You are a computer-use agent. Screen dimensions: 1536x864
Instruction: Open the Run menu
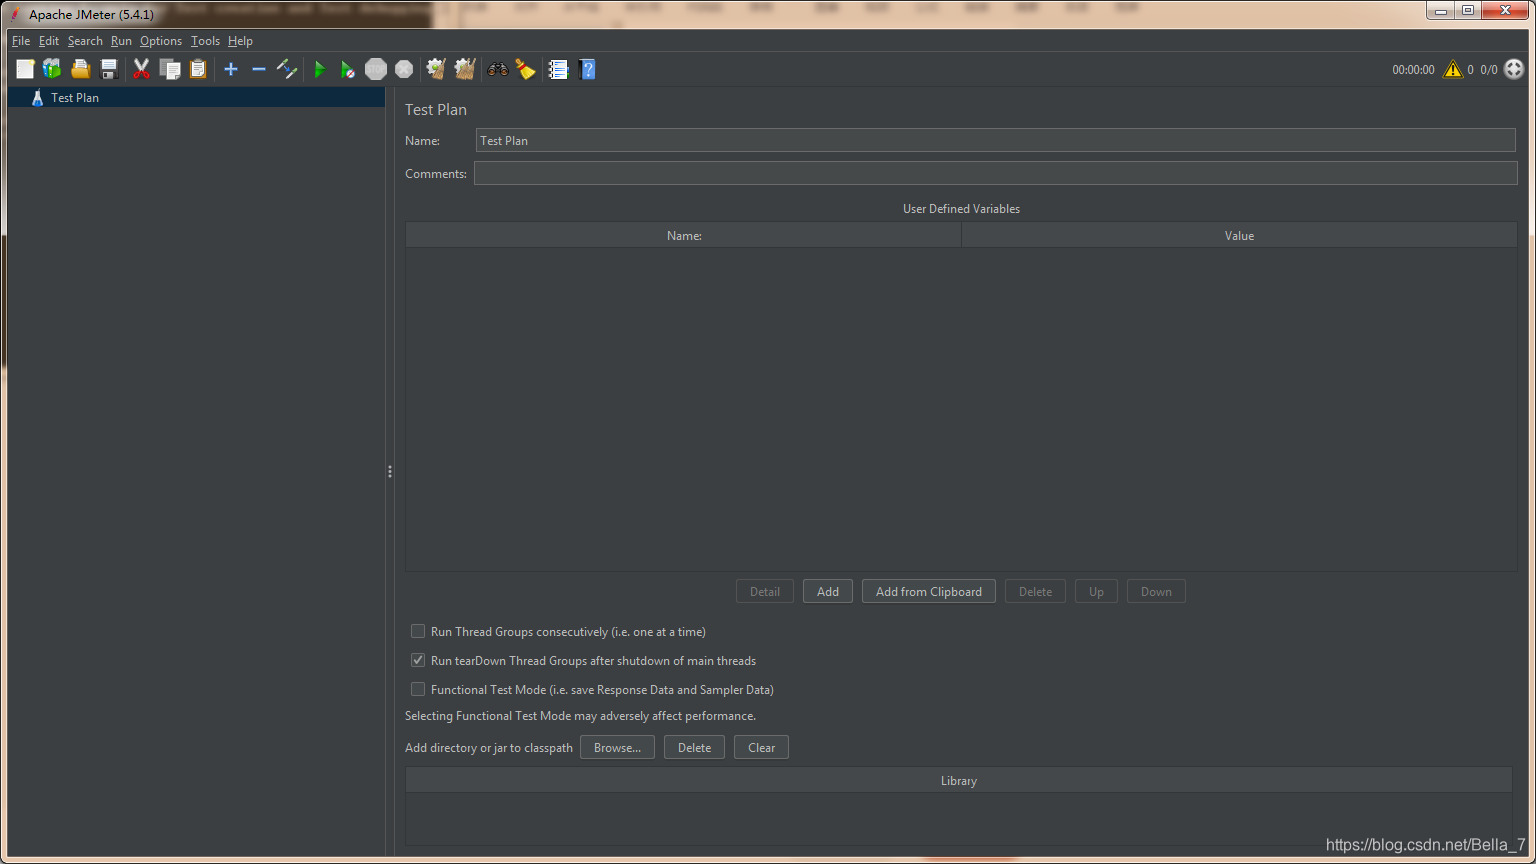point(121,41)
